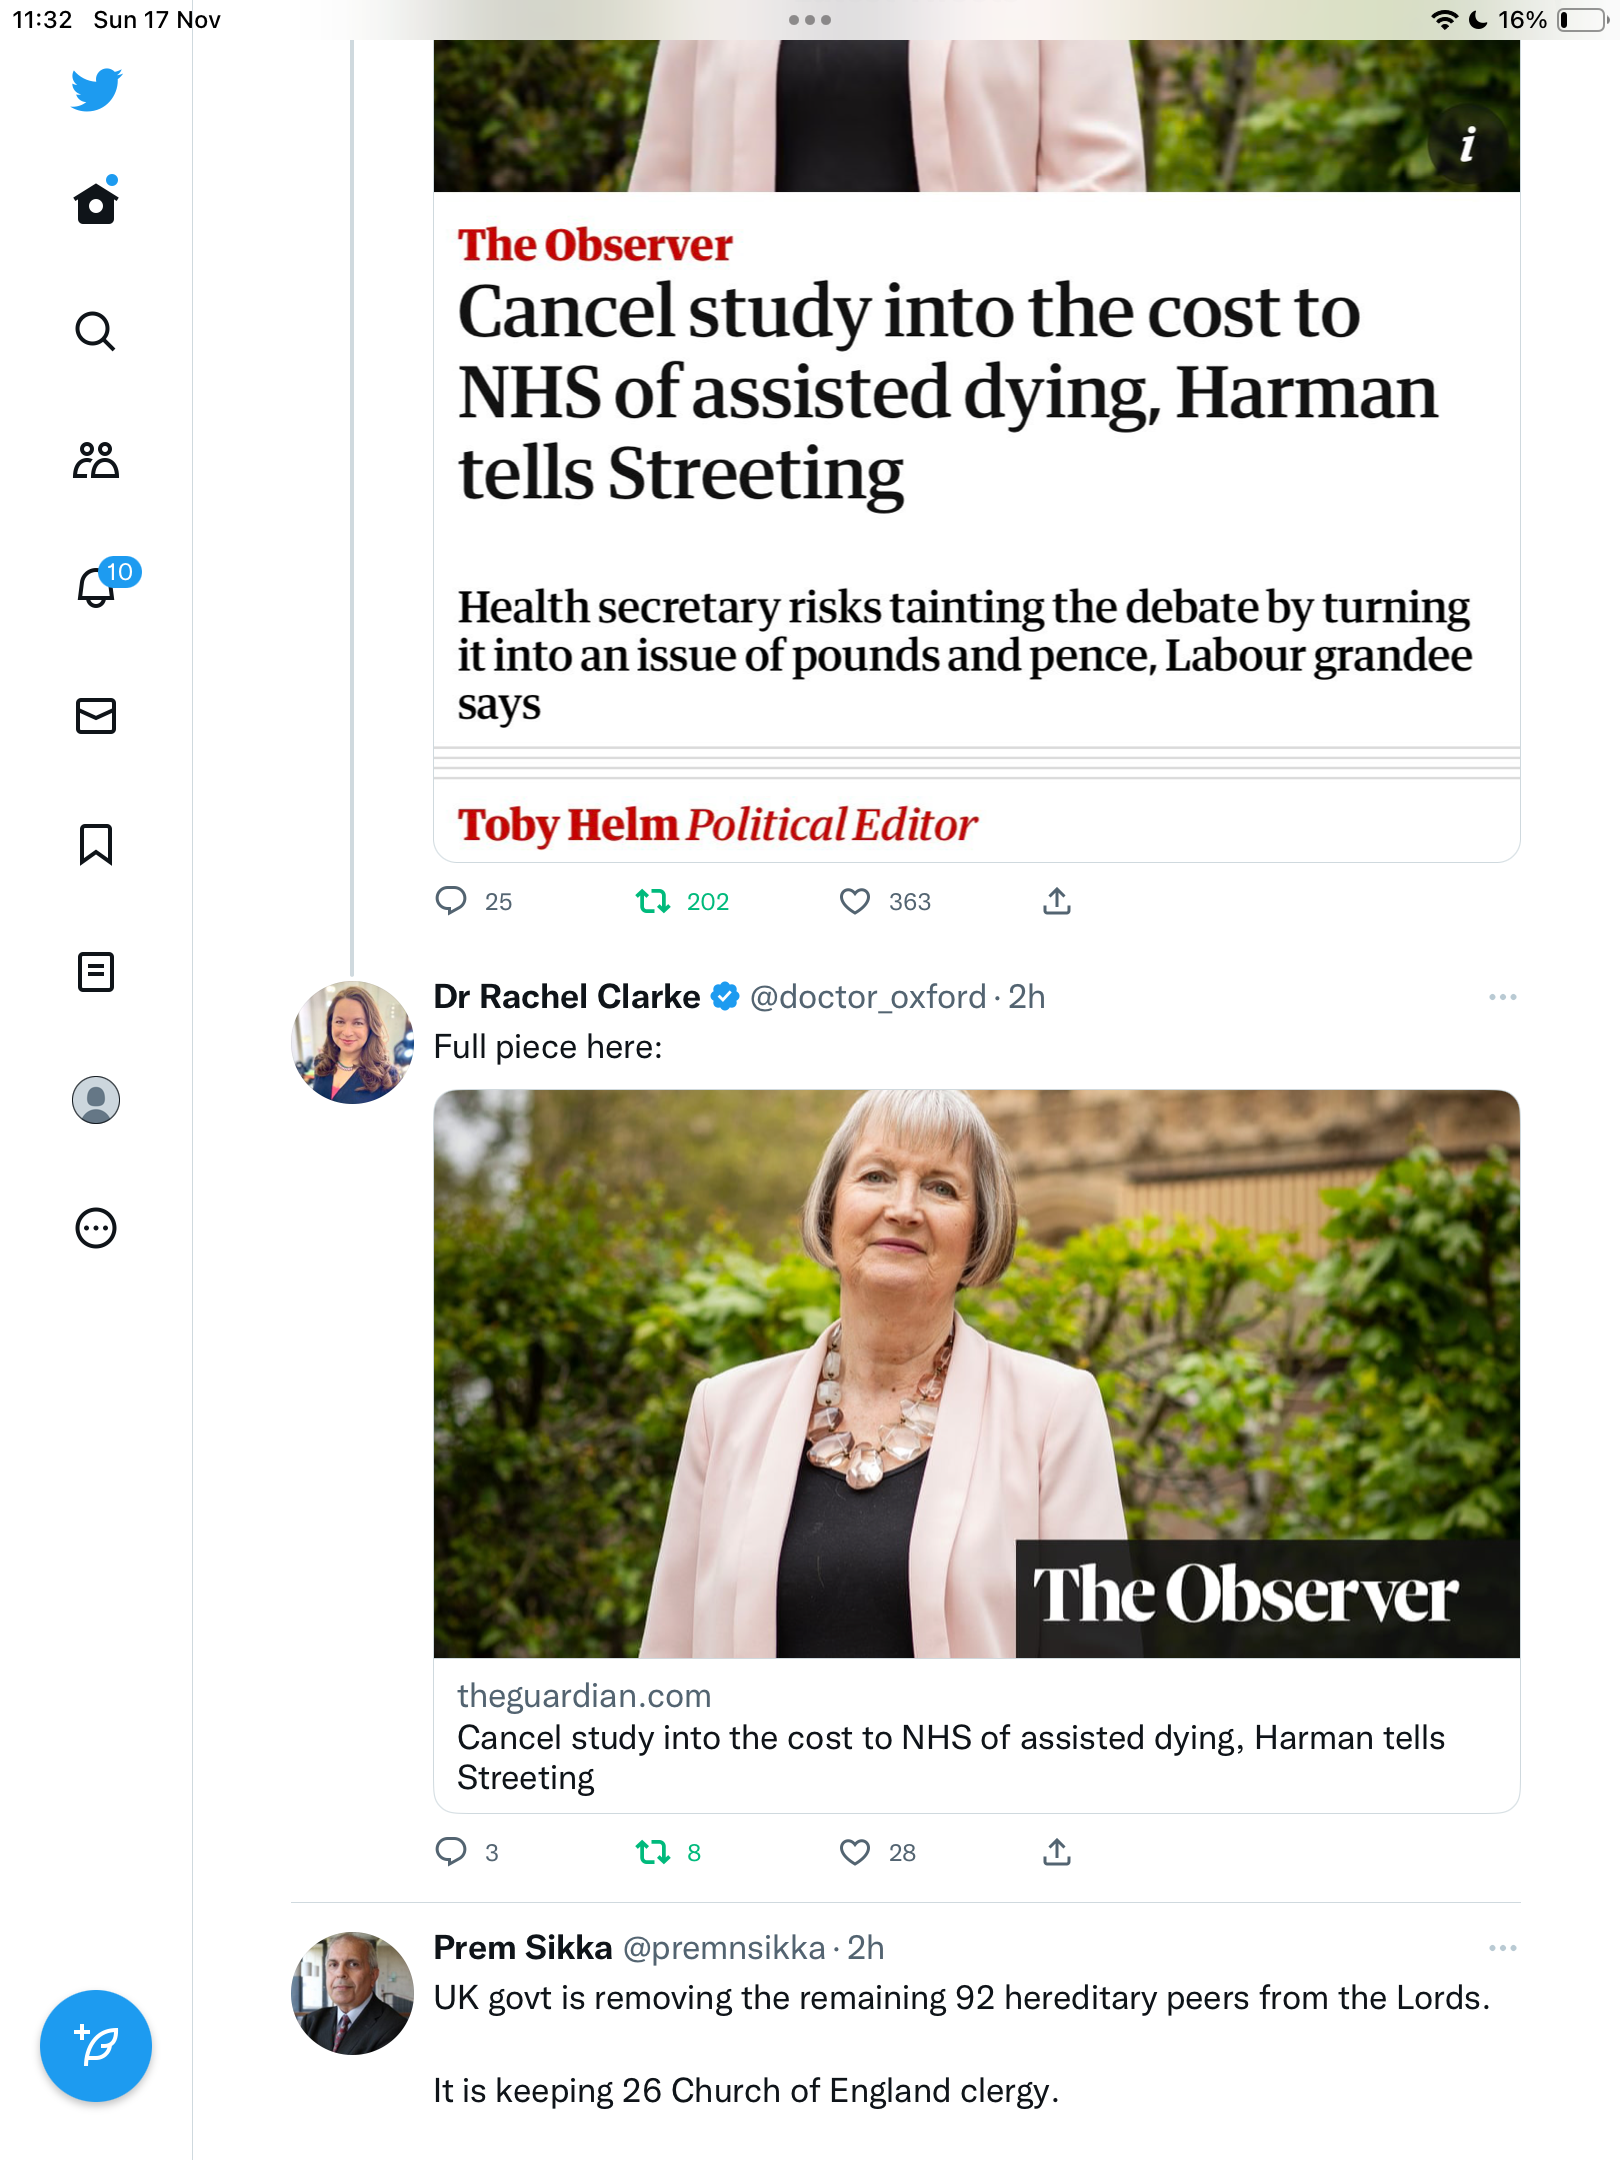Open Dr Rachel Clarke profile picture
Image resolution: width=1620 pixels, height=2160 pixels.
coord(352,1042)
